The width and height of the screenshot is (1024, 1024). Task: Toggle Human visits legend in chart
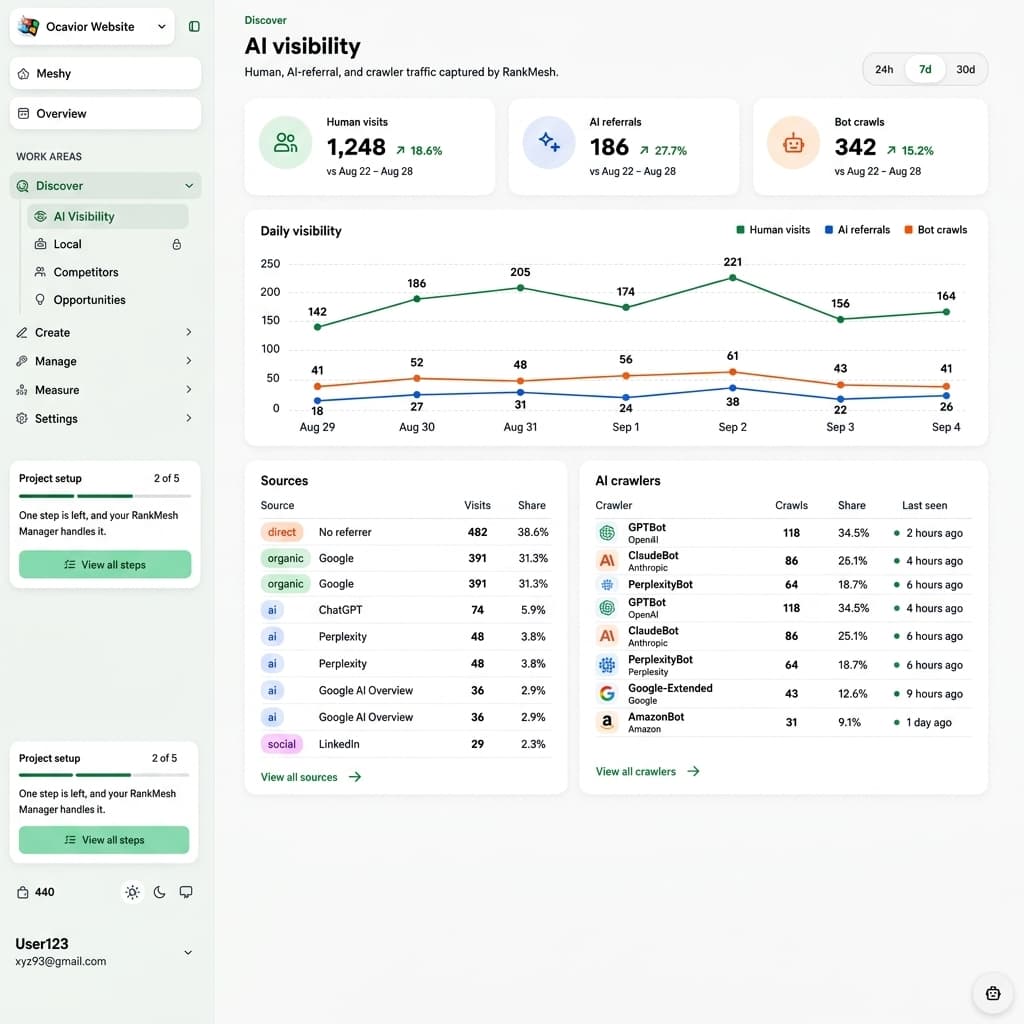tap(773, 230)
